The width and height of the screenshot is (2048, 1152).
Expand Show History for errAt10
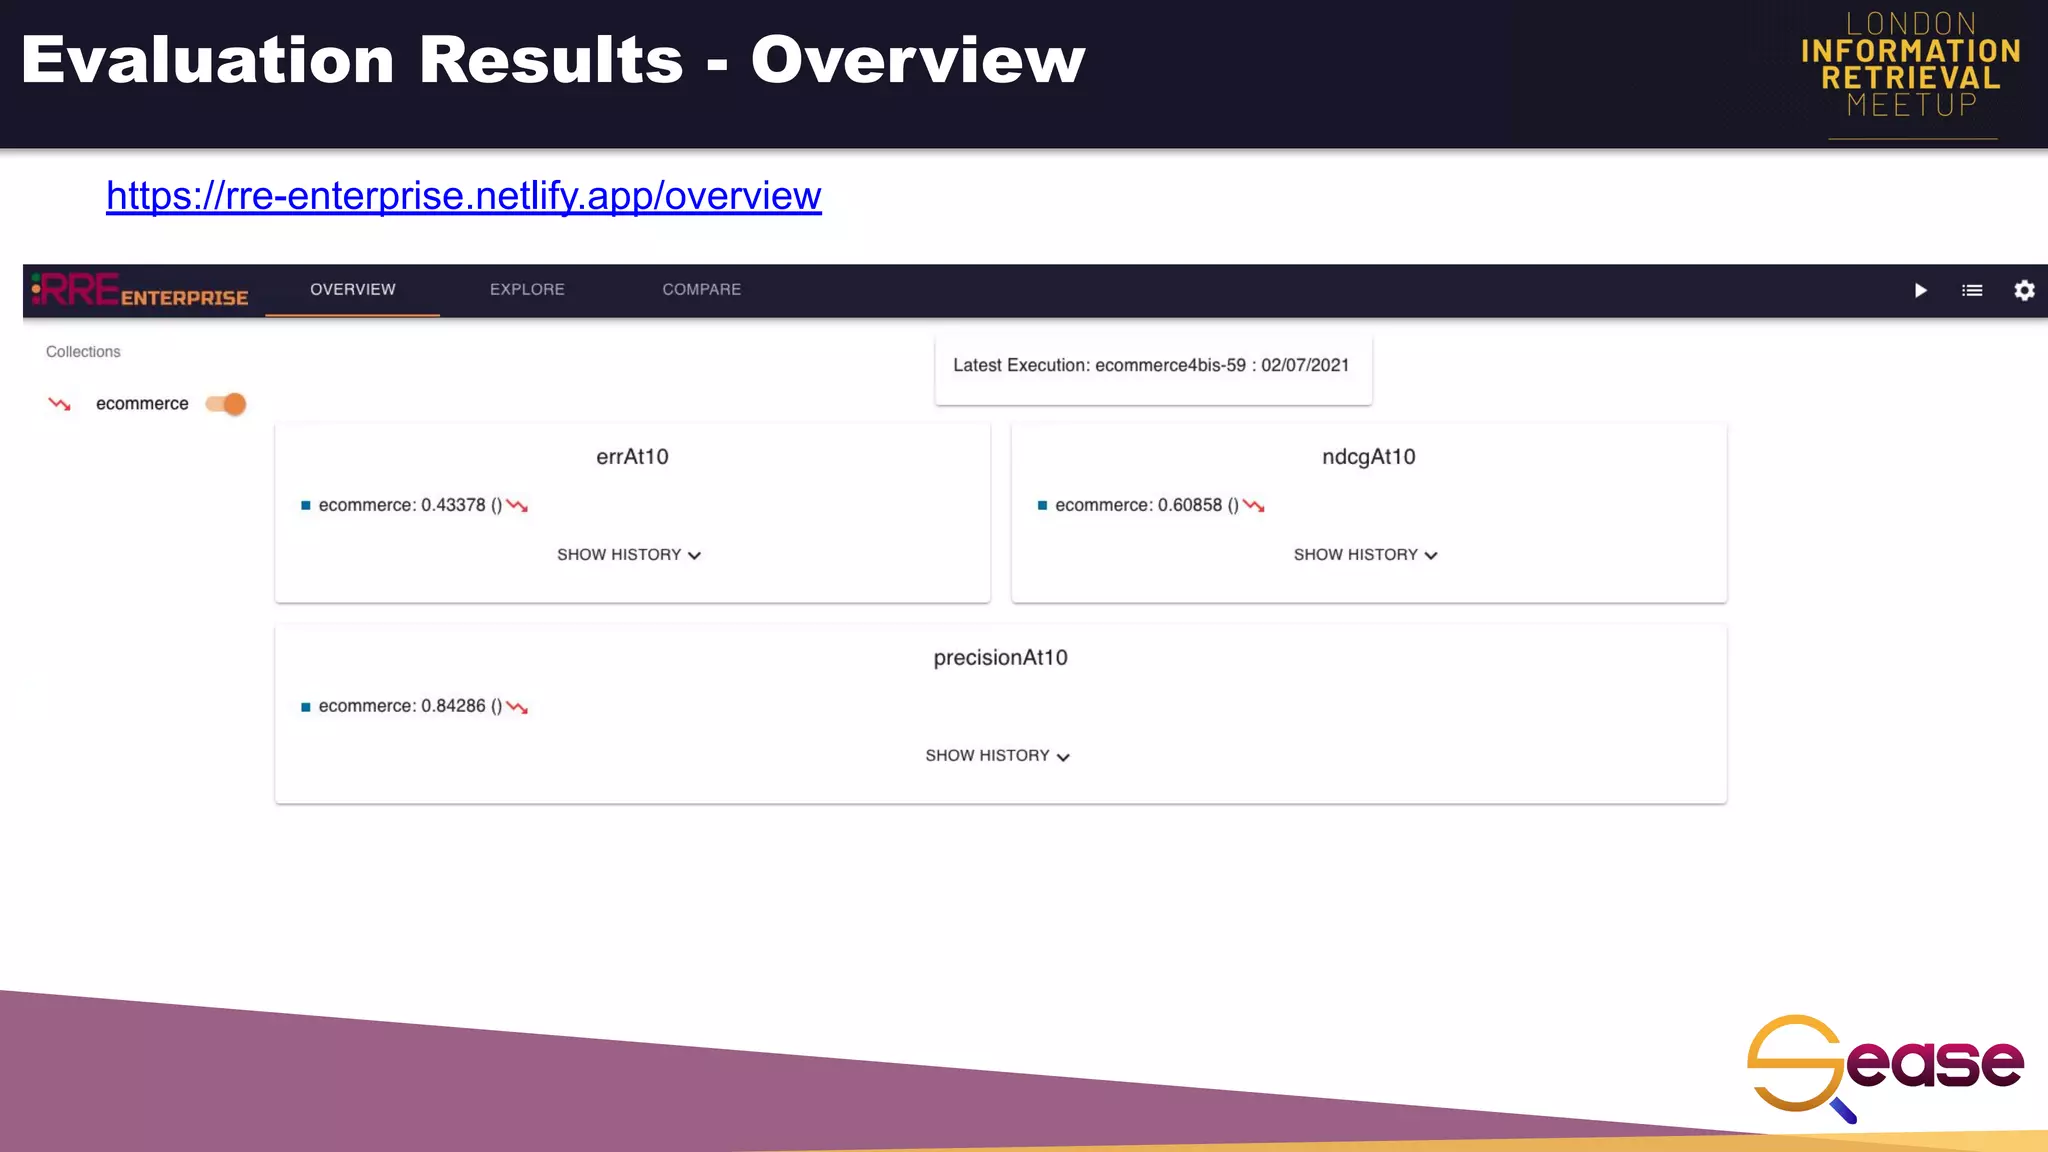click(x=630, y=555)
